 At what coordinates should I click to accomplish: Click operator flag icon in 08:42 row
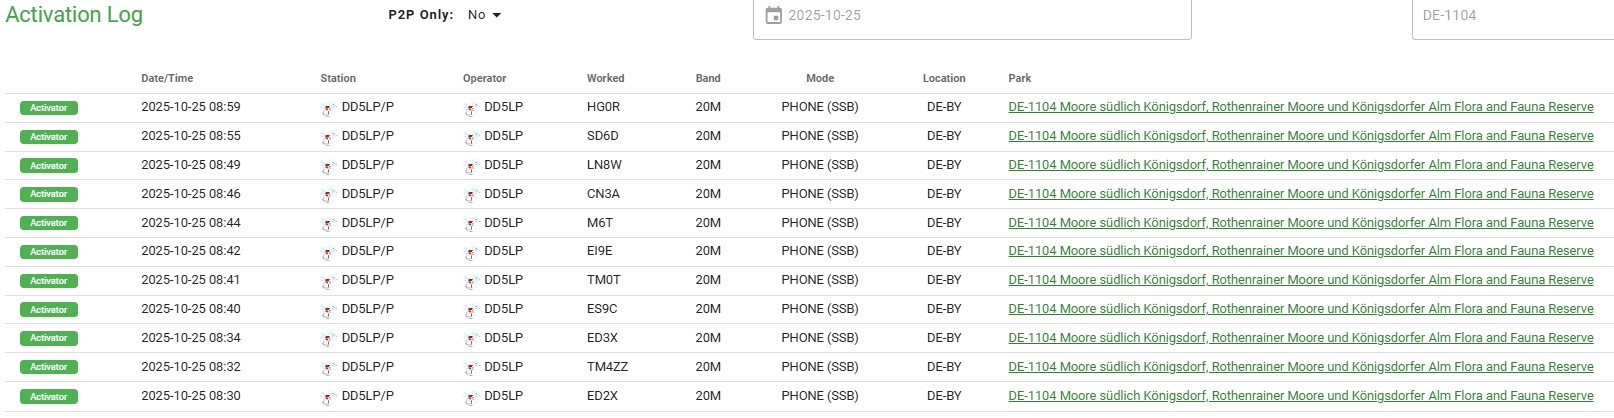point(470,253)
